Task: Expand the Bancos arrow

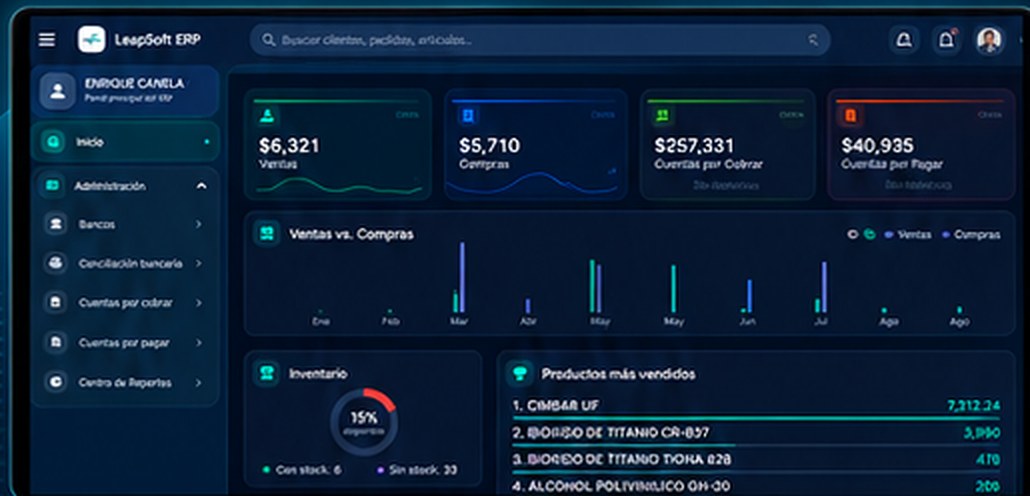Action: pos(198,225)
